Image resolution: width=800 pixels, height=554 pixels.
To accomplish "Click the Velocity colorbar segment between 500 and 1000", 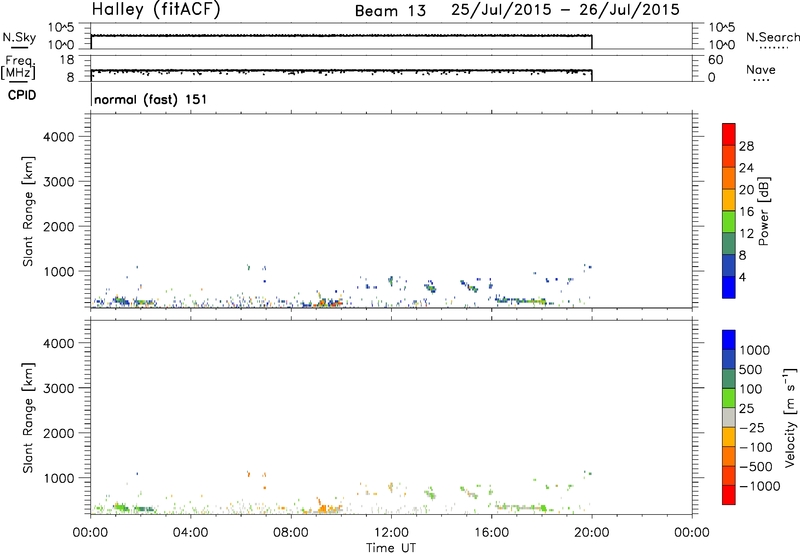I will click(729, 359).
